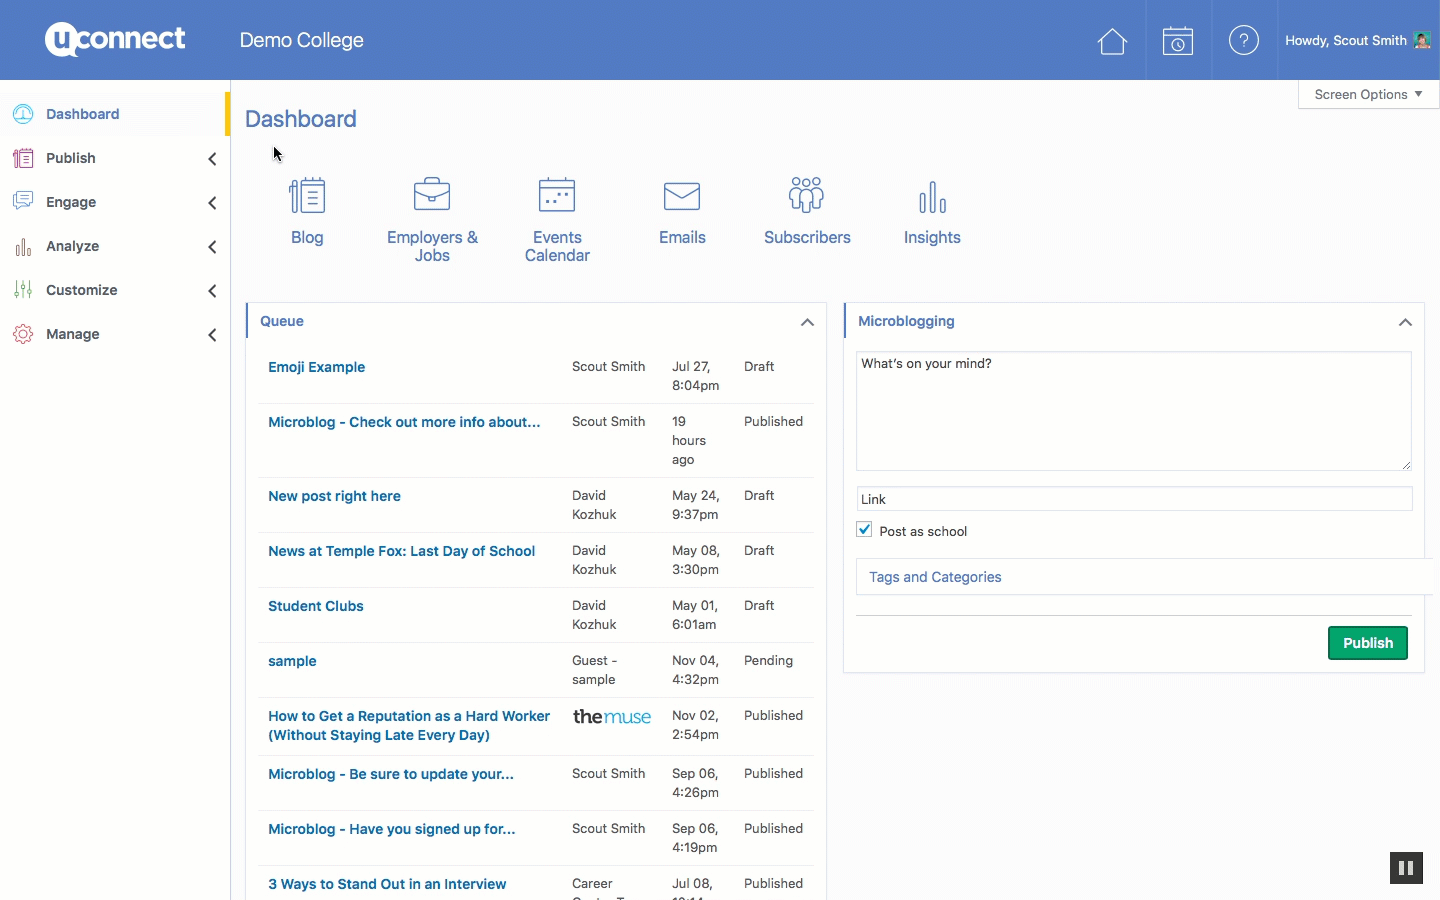
Task: Click the calendar clock icon in header
Action: point(1178,41)
